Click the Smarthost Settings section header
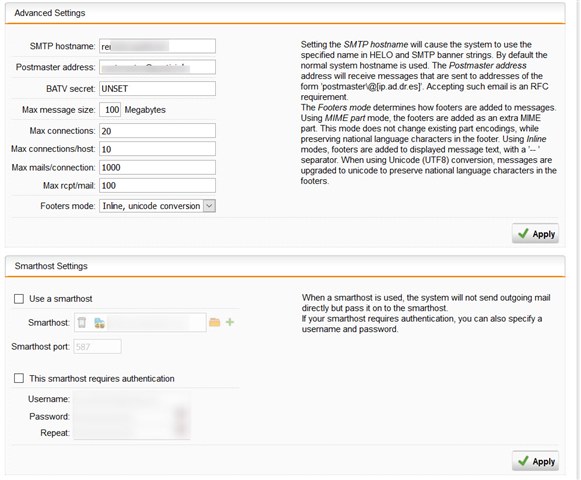Viewport: 581px width, 480px height. 51,266
